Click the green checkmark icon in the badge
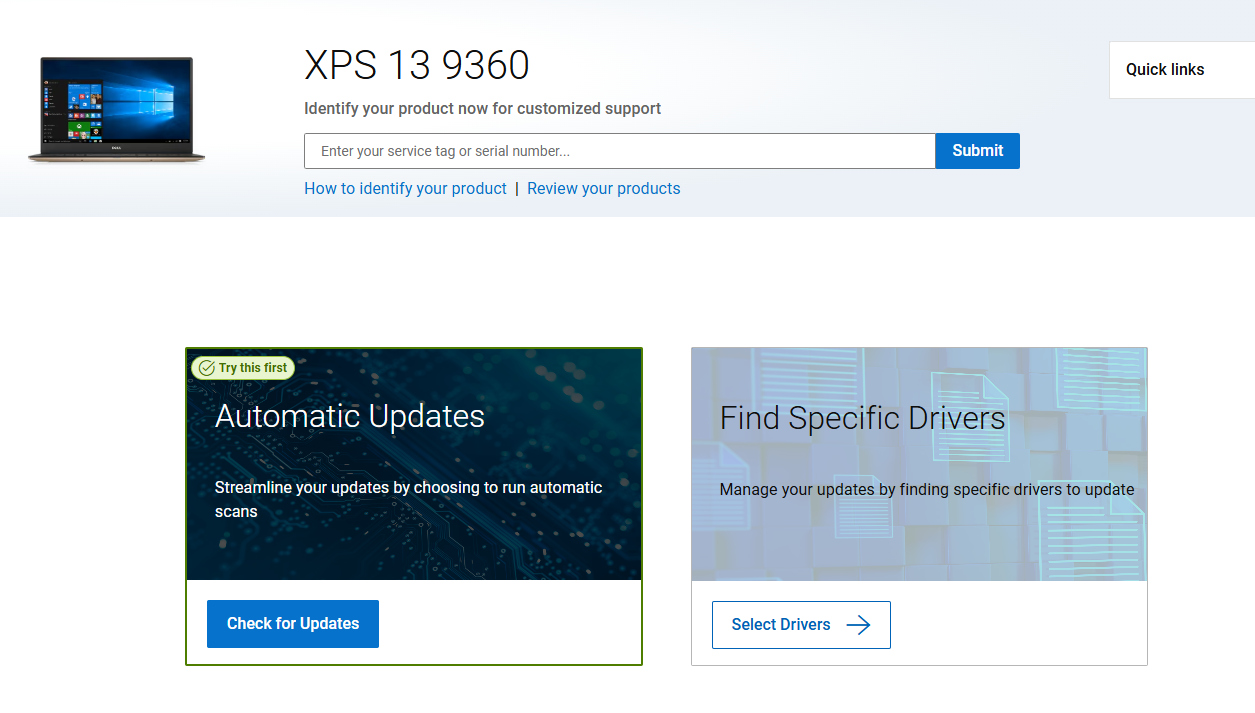The image size is (1255, 713). [206, 368]
